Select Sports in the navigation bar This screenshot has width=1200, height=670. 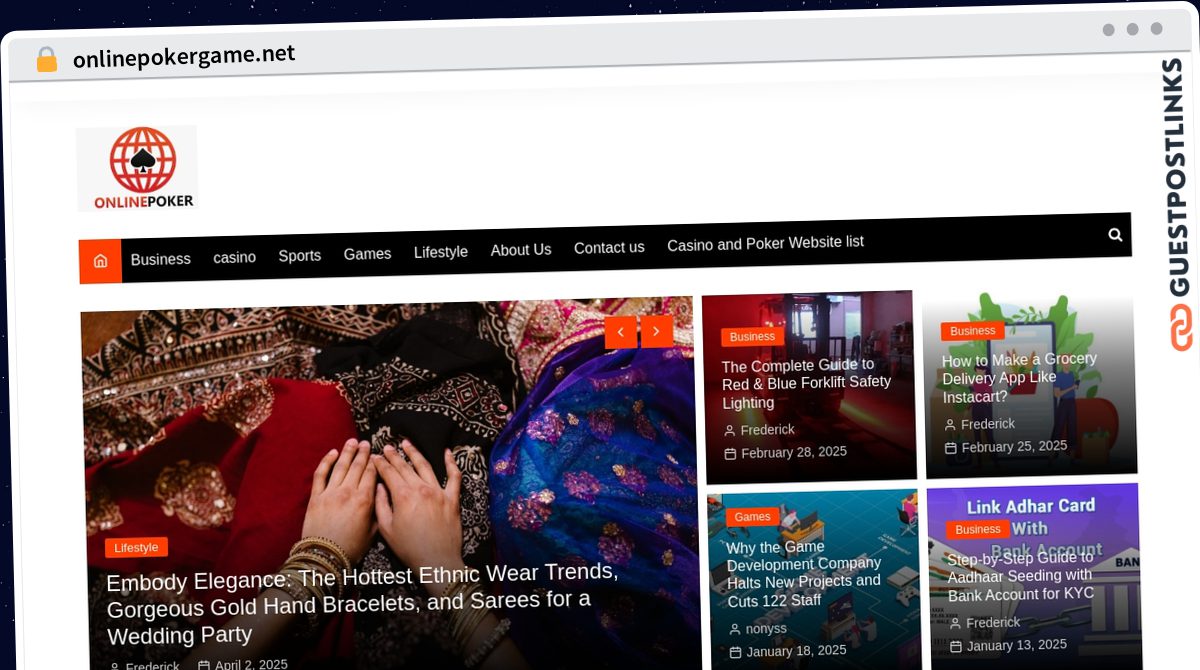click(x=300, y=255)
